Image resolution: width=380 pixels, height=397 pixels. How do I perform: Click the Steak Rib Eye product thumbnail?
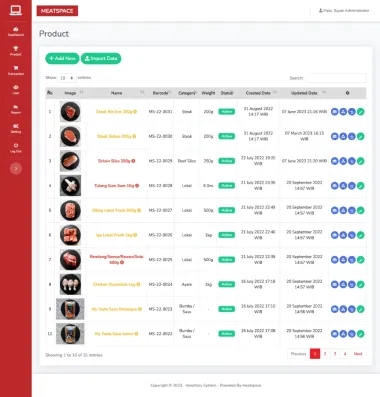[70, 112]
